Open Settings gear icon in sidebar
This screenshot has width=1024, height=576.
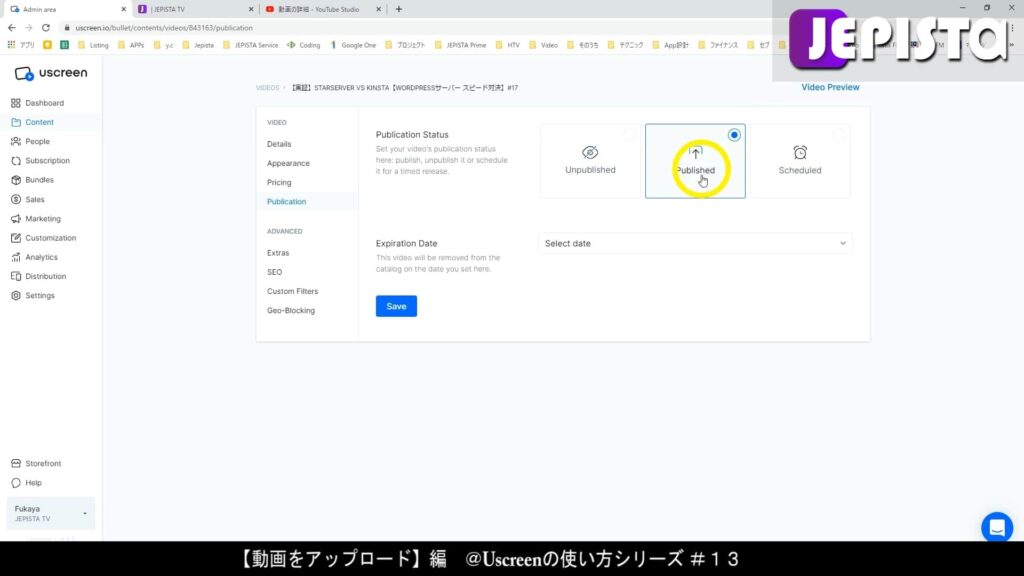16,296
